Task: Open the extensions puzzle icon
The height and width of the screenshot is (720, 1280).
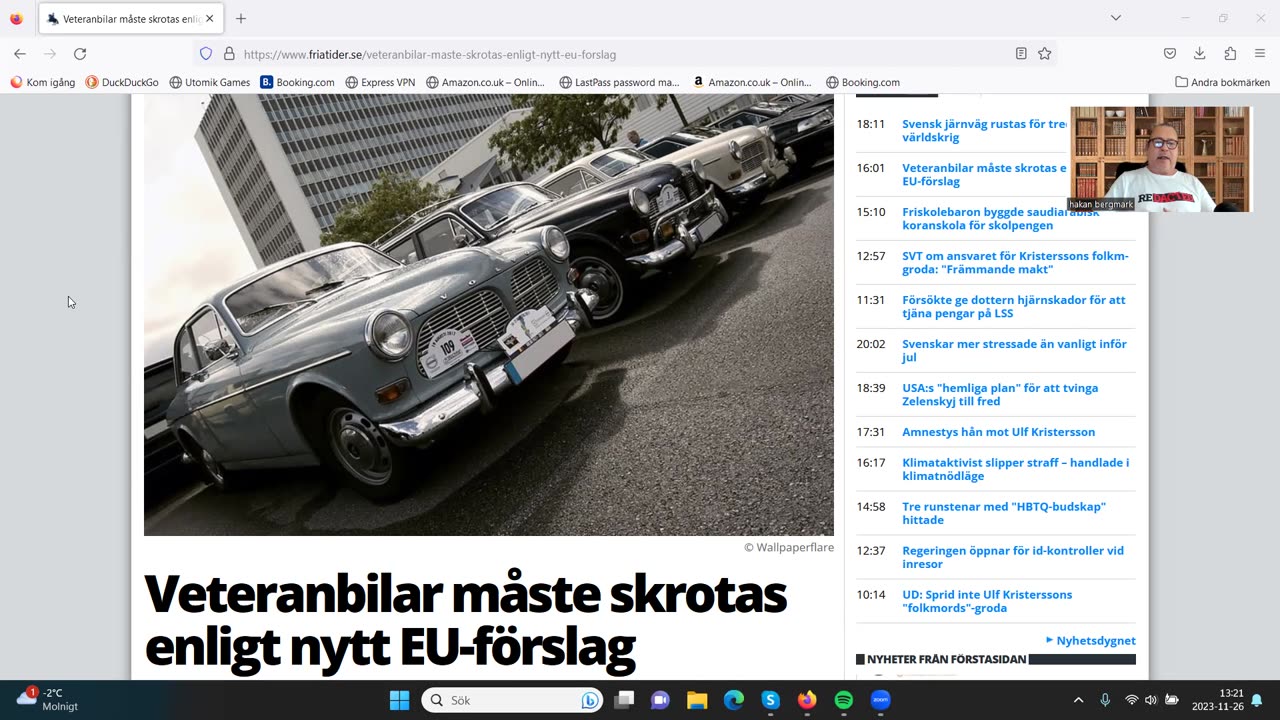Action: pyautogui.click(x=1230, y=54)
